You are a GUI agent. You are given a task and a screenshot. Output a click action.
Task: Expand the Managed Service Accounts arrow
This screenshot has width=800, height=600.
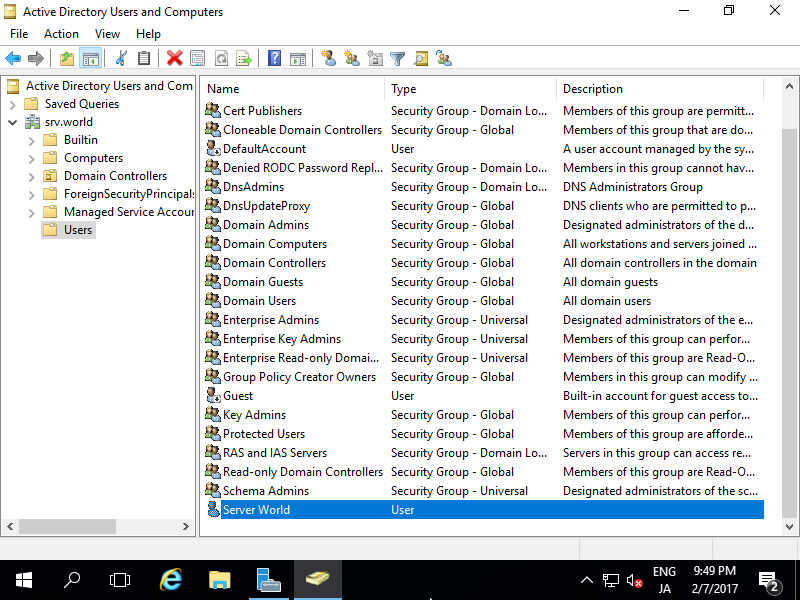click(x=32, y=212)
